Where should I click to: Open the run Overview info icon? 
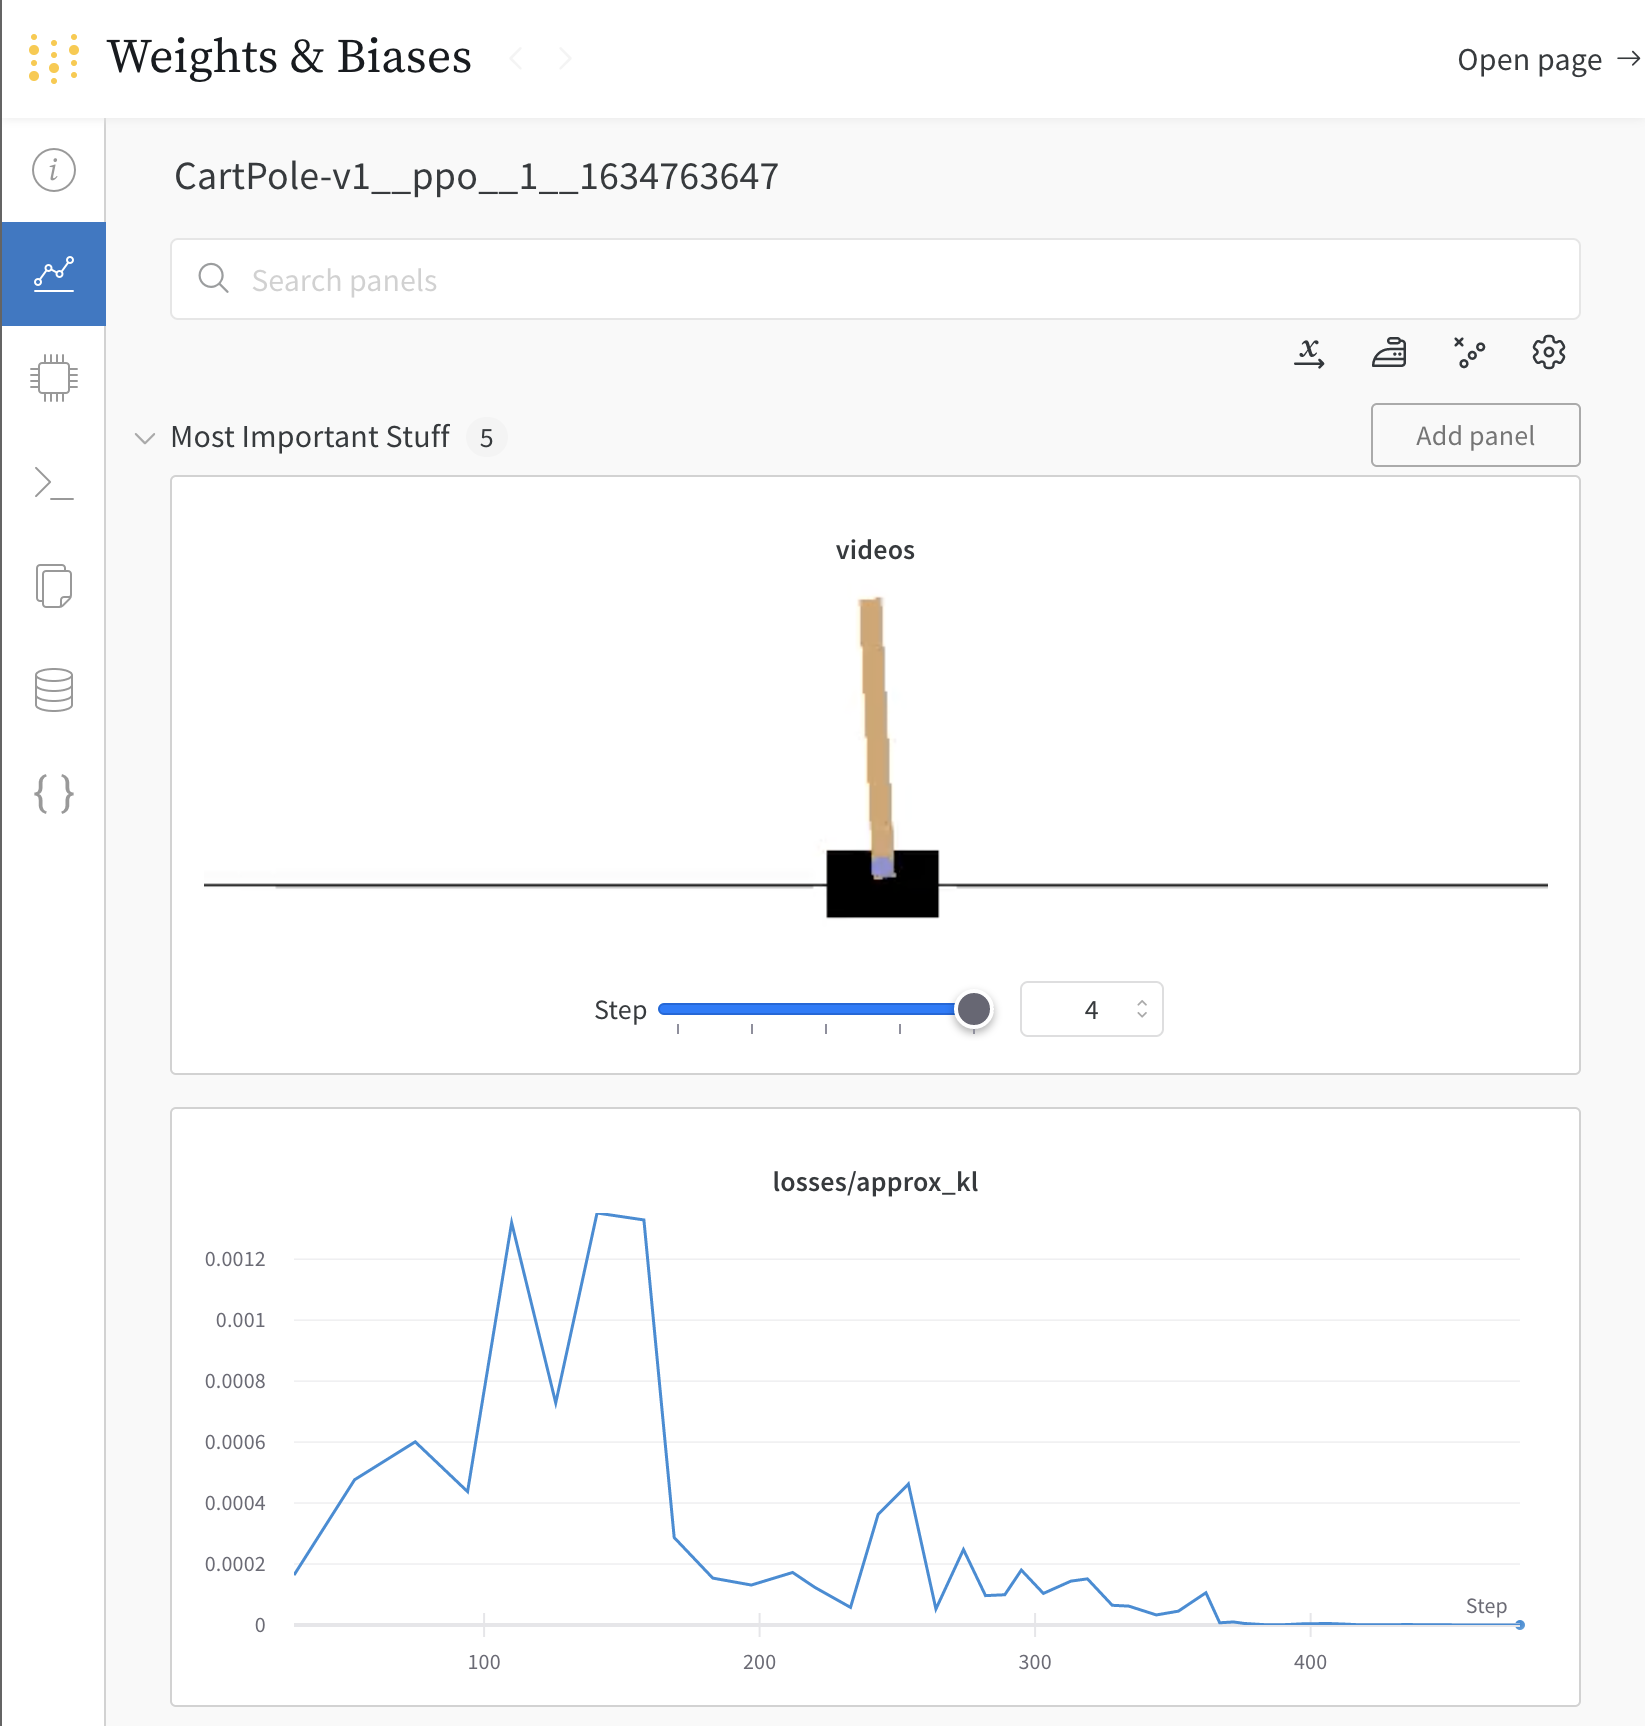coord(53,170)
